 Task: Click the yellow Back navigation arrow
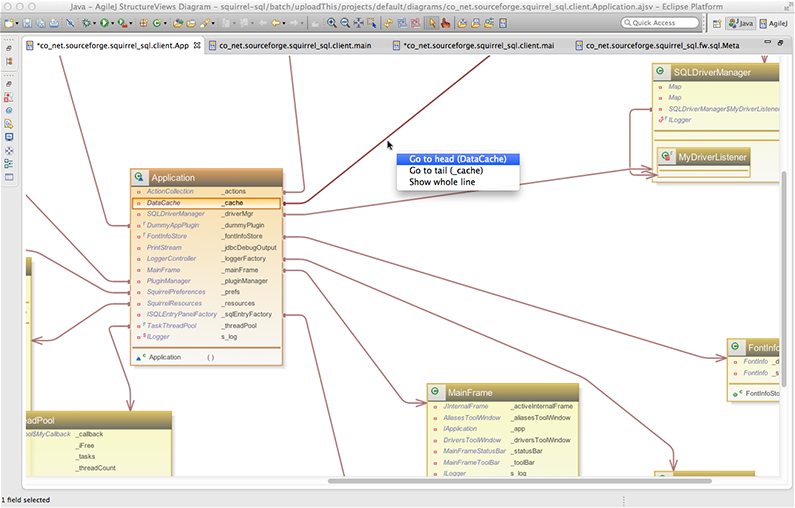[x=275, y=23]
